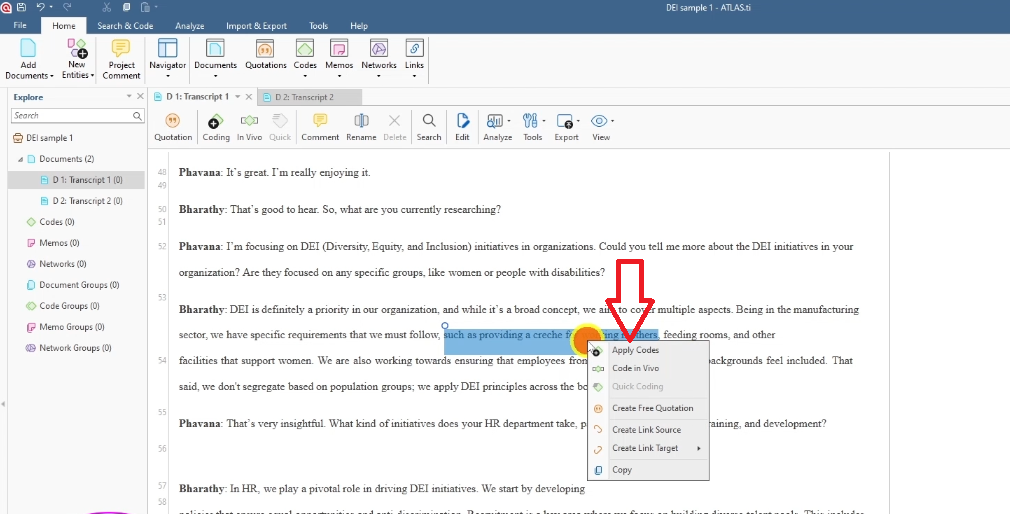Click in the Explore search field

[71, 116]
